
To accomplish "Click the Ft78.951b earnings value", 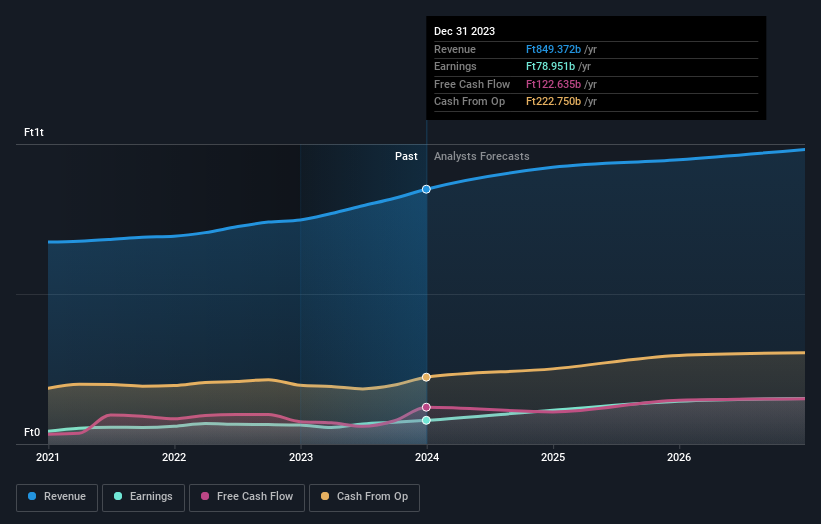I will point(550,66).
